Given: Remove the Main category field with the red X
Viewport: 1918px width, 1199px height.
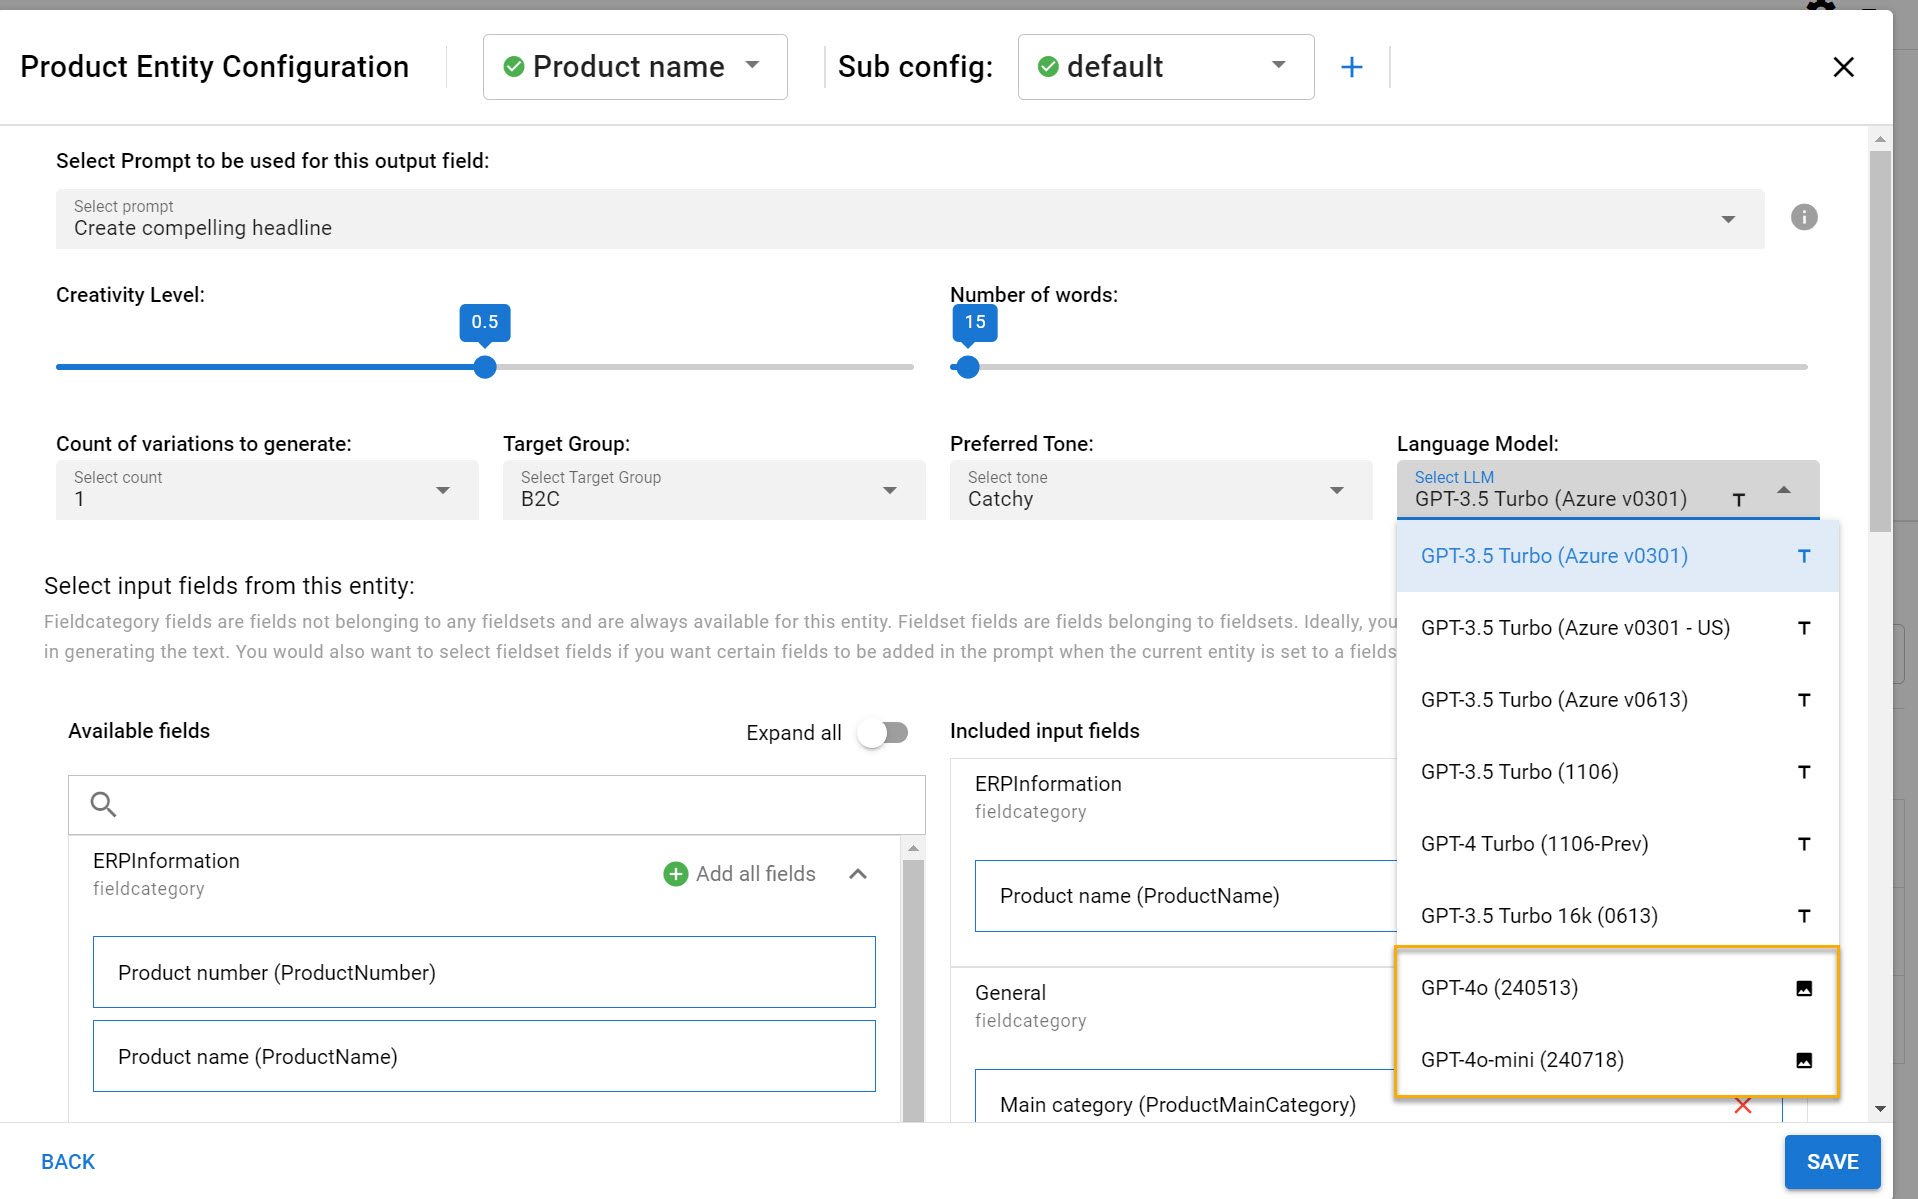Looking at the screenshot, I should pos(1742,1105).
